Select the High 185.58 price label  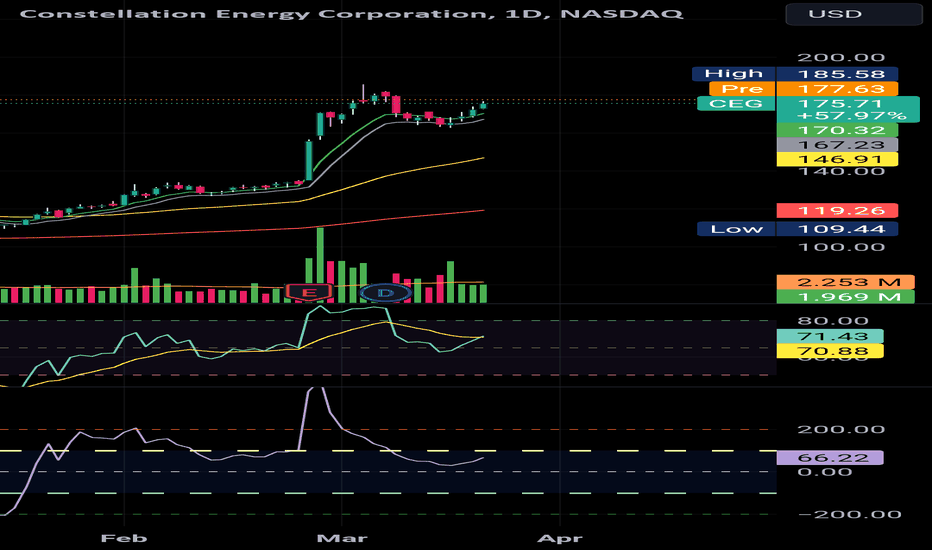795,74
